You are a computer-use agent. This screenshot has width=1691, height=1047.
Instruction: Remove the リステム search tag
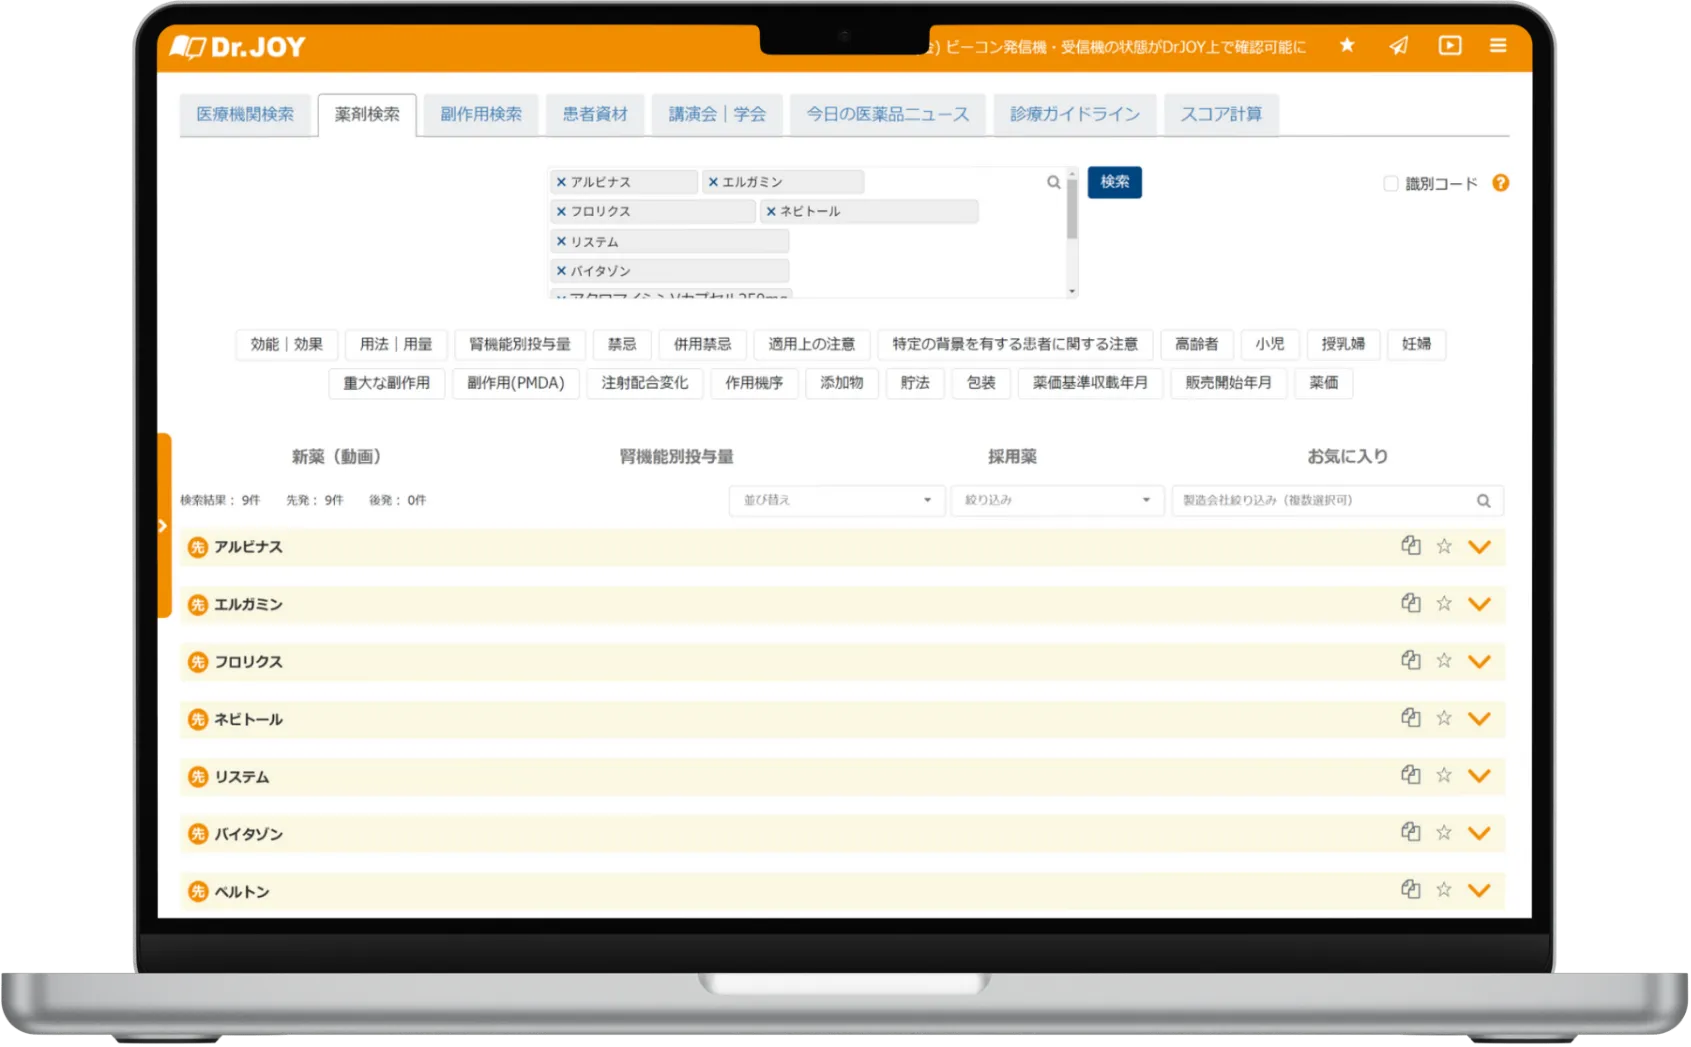[561, 242]
